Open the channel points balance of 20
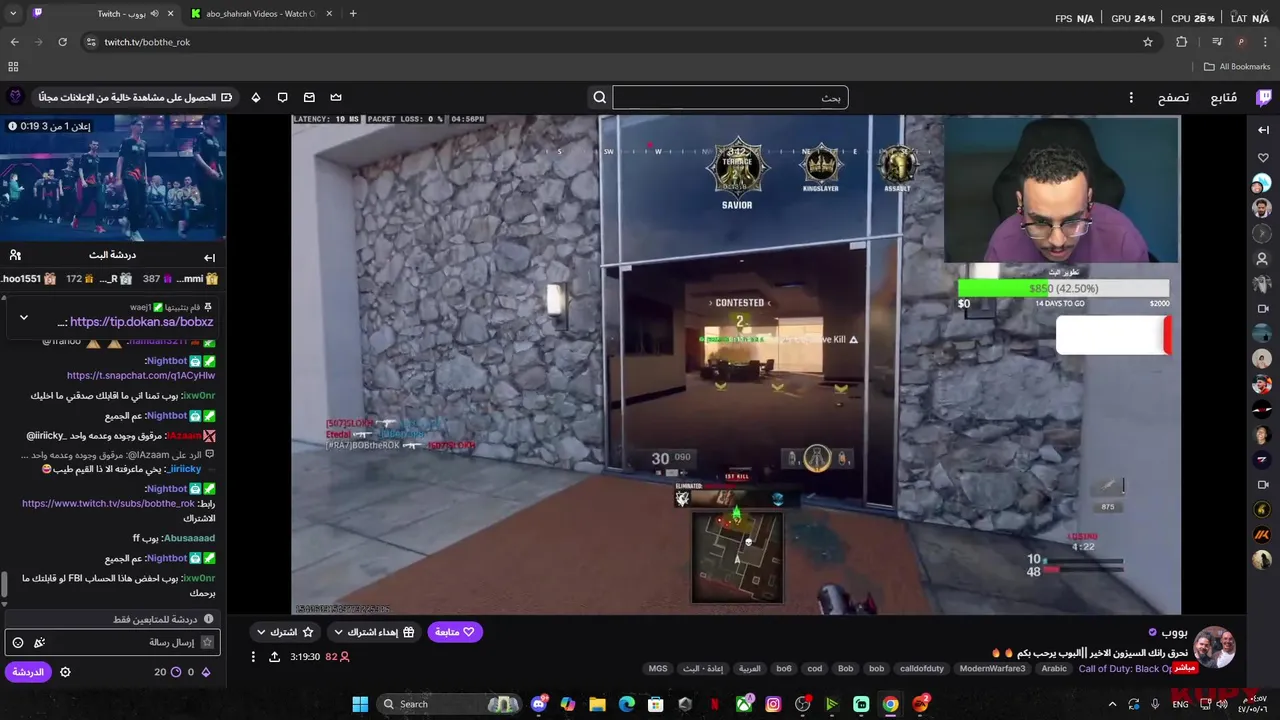 (x=166, y=672)
